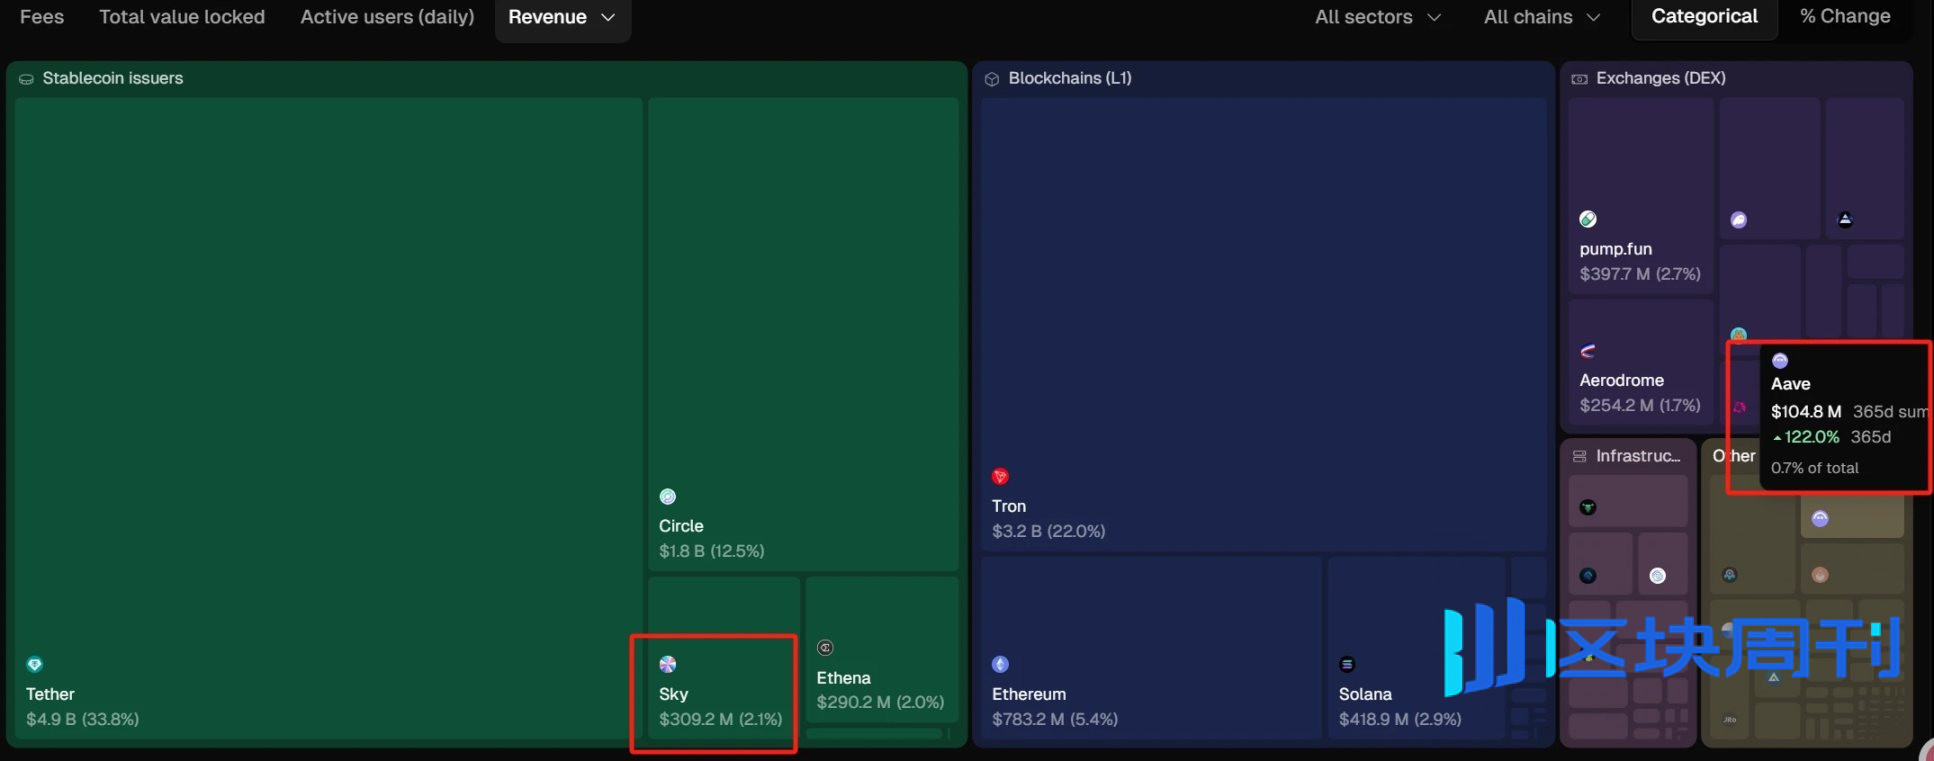
Task: Select the Blockchains (L1) category title
Action: click(x=1070, y=78)
